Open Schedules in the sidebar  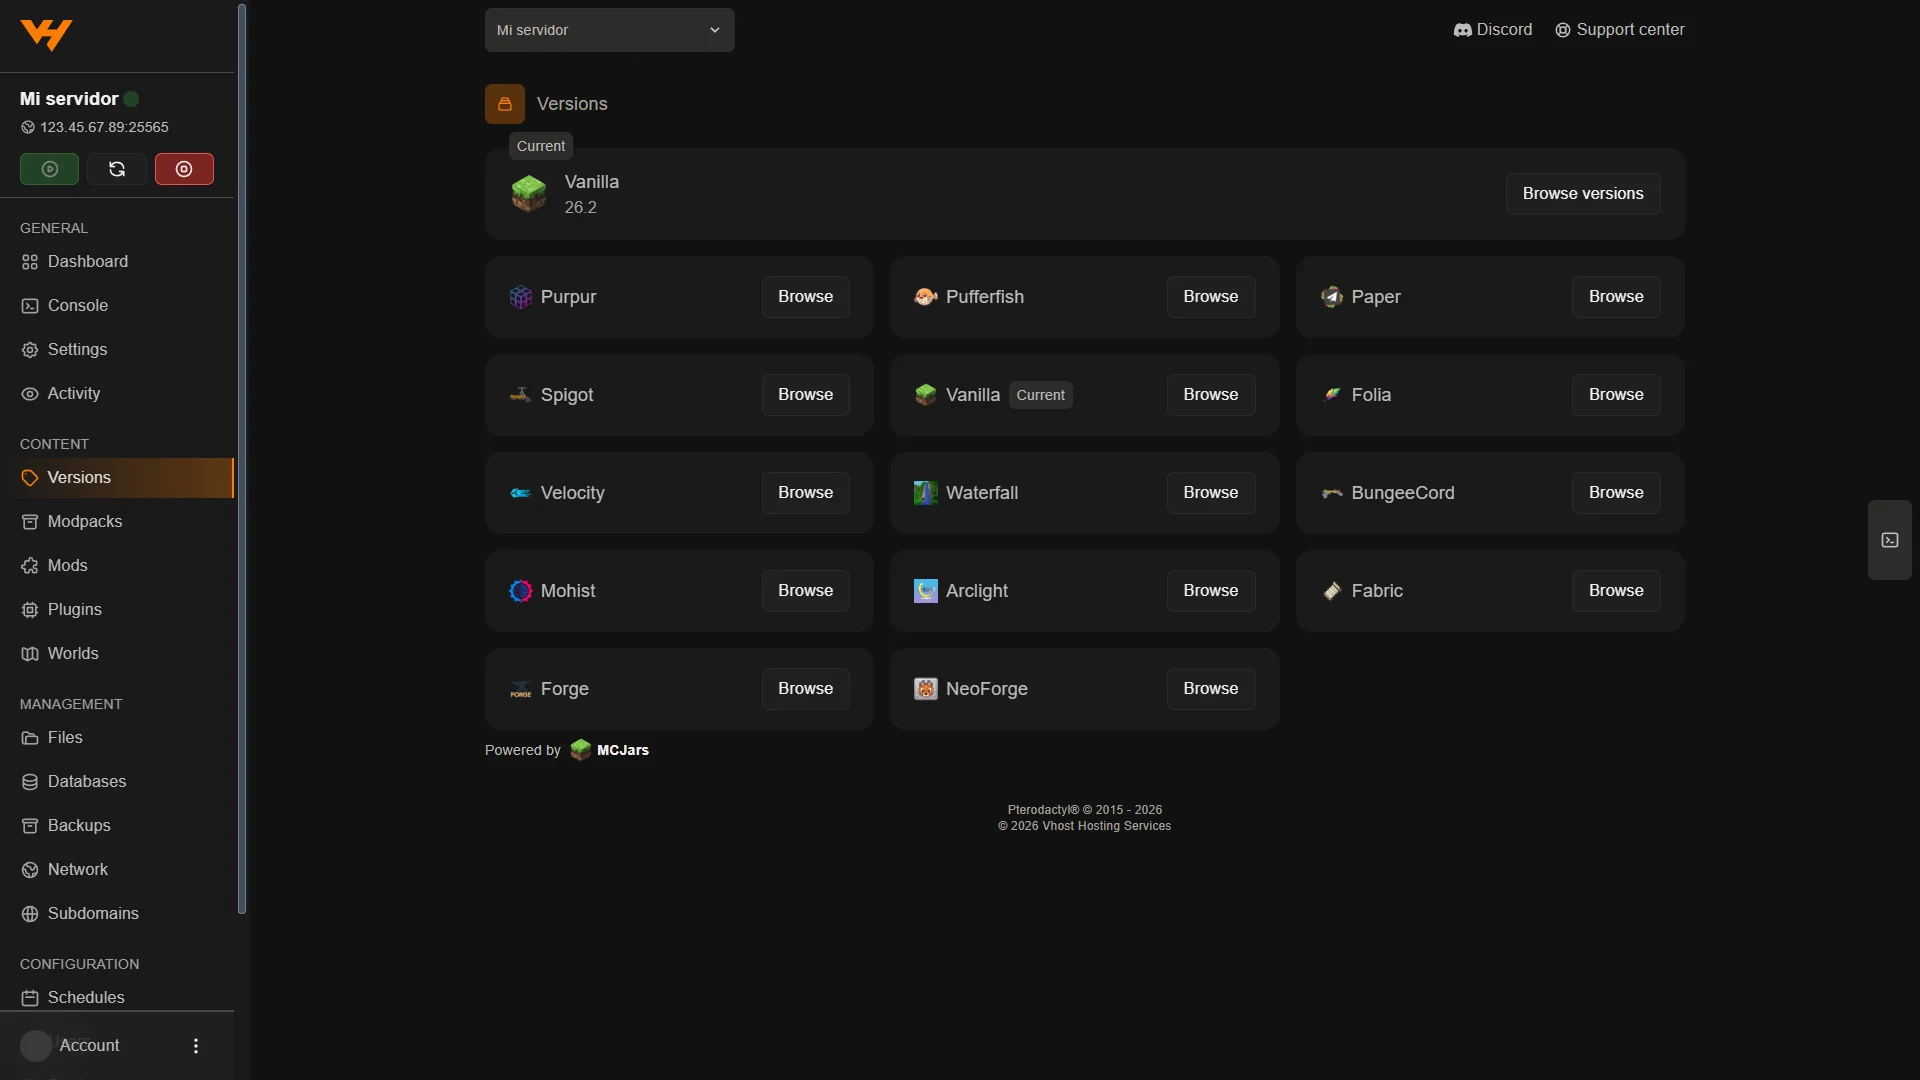117,998
